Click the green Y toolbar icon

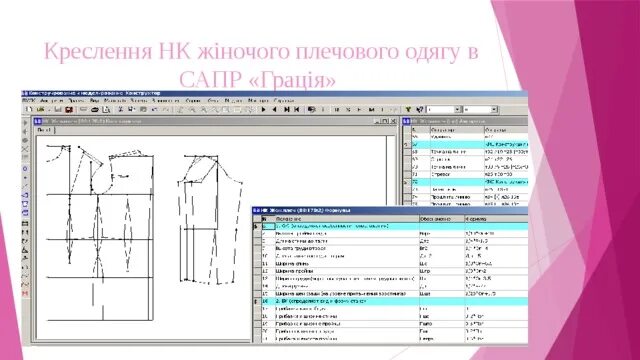point(408,109)
